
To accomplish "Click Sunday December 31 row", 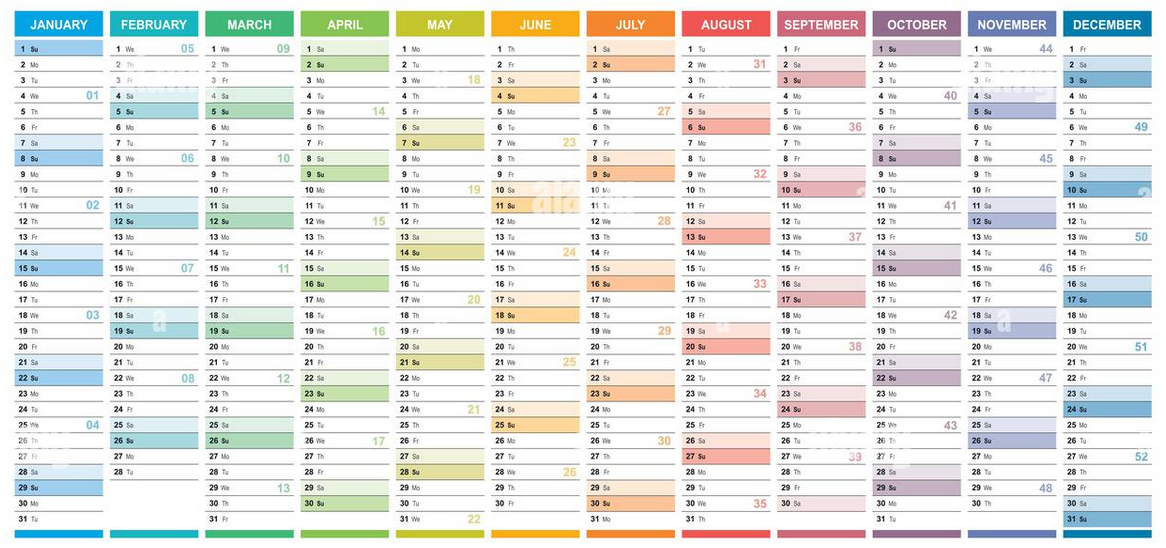I will point(1107,519).
